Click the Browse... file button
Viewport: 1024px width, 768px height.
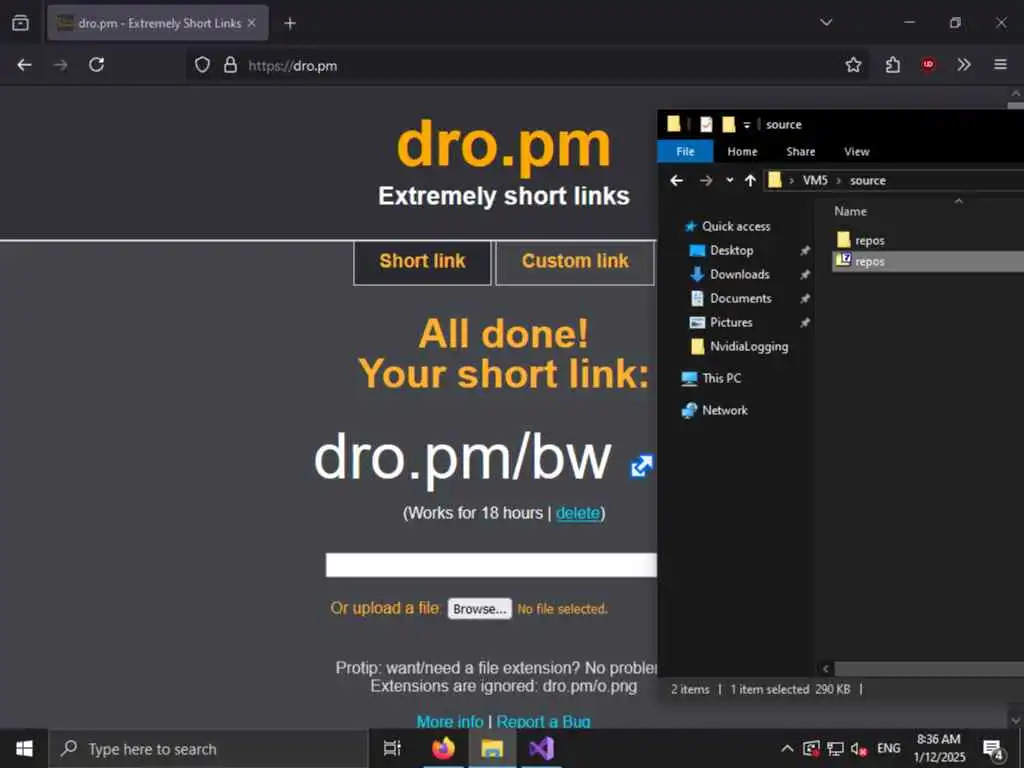[x=479, y=609]
